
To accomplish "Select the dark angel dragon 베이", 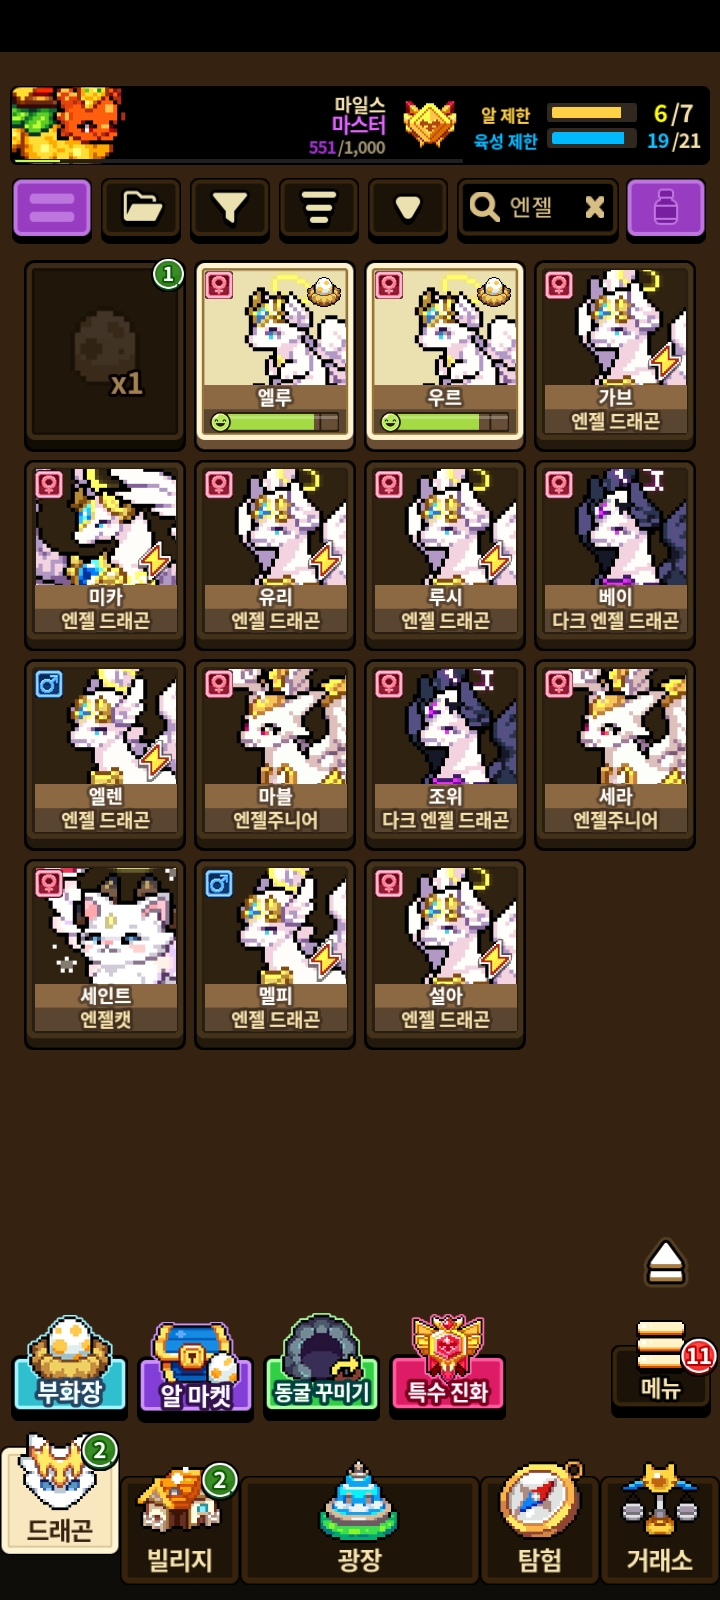I will (x=615, y=552).
